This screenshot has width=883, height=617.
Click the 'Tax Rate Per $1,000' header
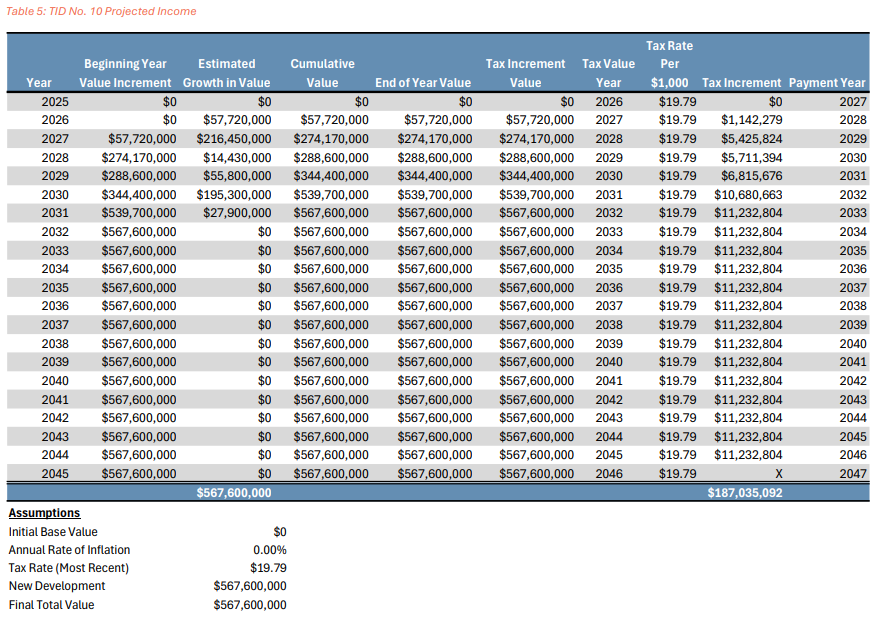669,64
